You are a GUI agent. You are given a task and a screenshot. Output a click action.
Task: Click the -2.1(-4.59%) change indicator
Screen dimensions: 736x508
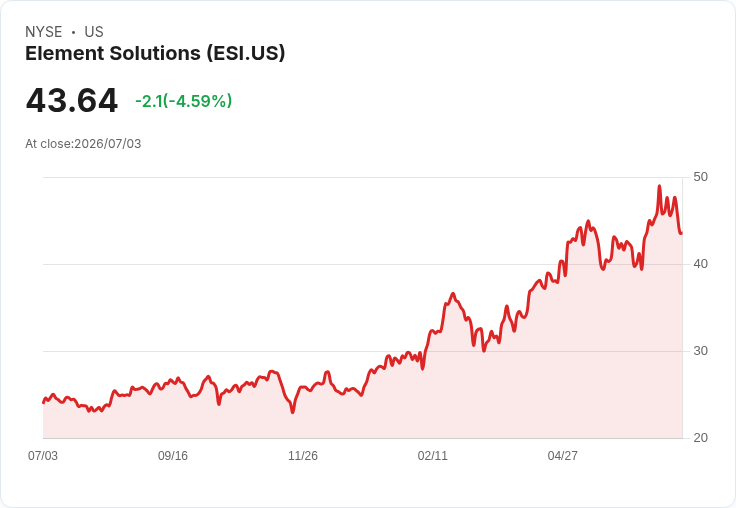(184, 101)
